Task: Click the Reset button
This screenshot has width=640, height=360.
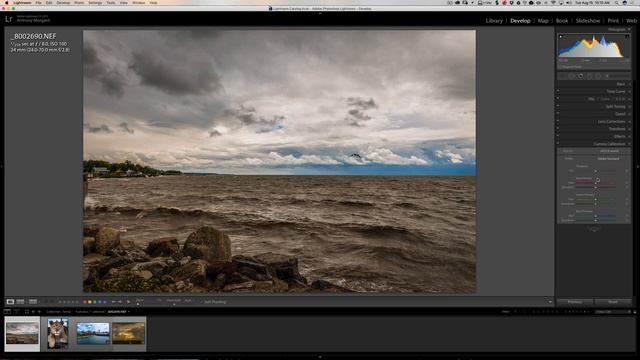Action: click(613, 302)
